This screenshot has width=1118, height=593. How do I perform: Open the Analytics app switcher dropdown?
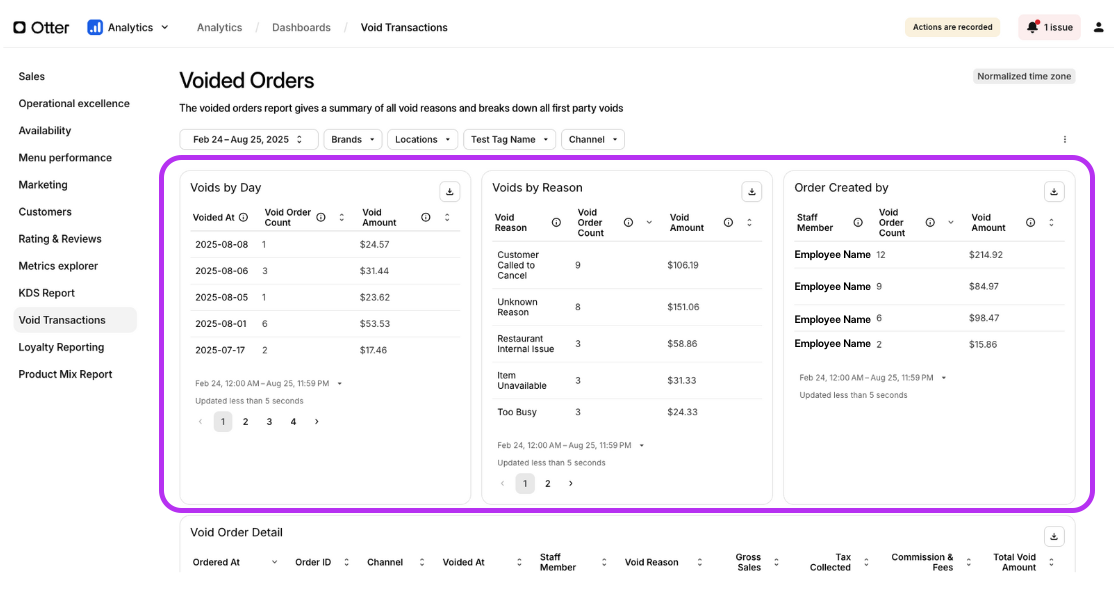point(128,27)
